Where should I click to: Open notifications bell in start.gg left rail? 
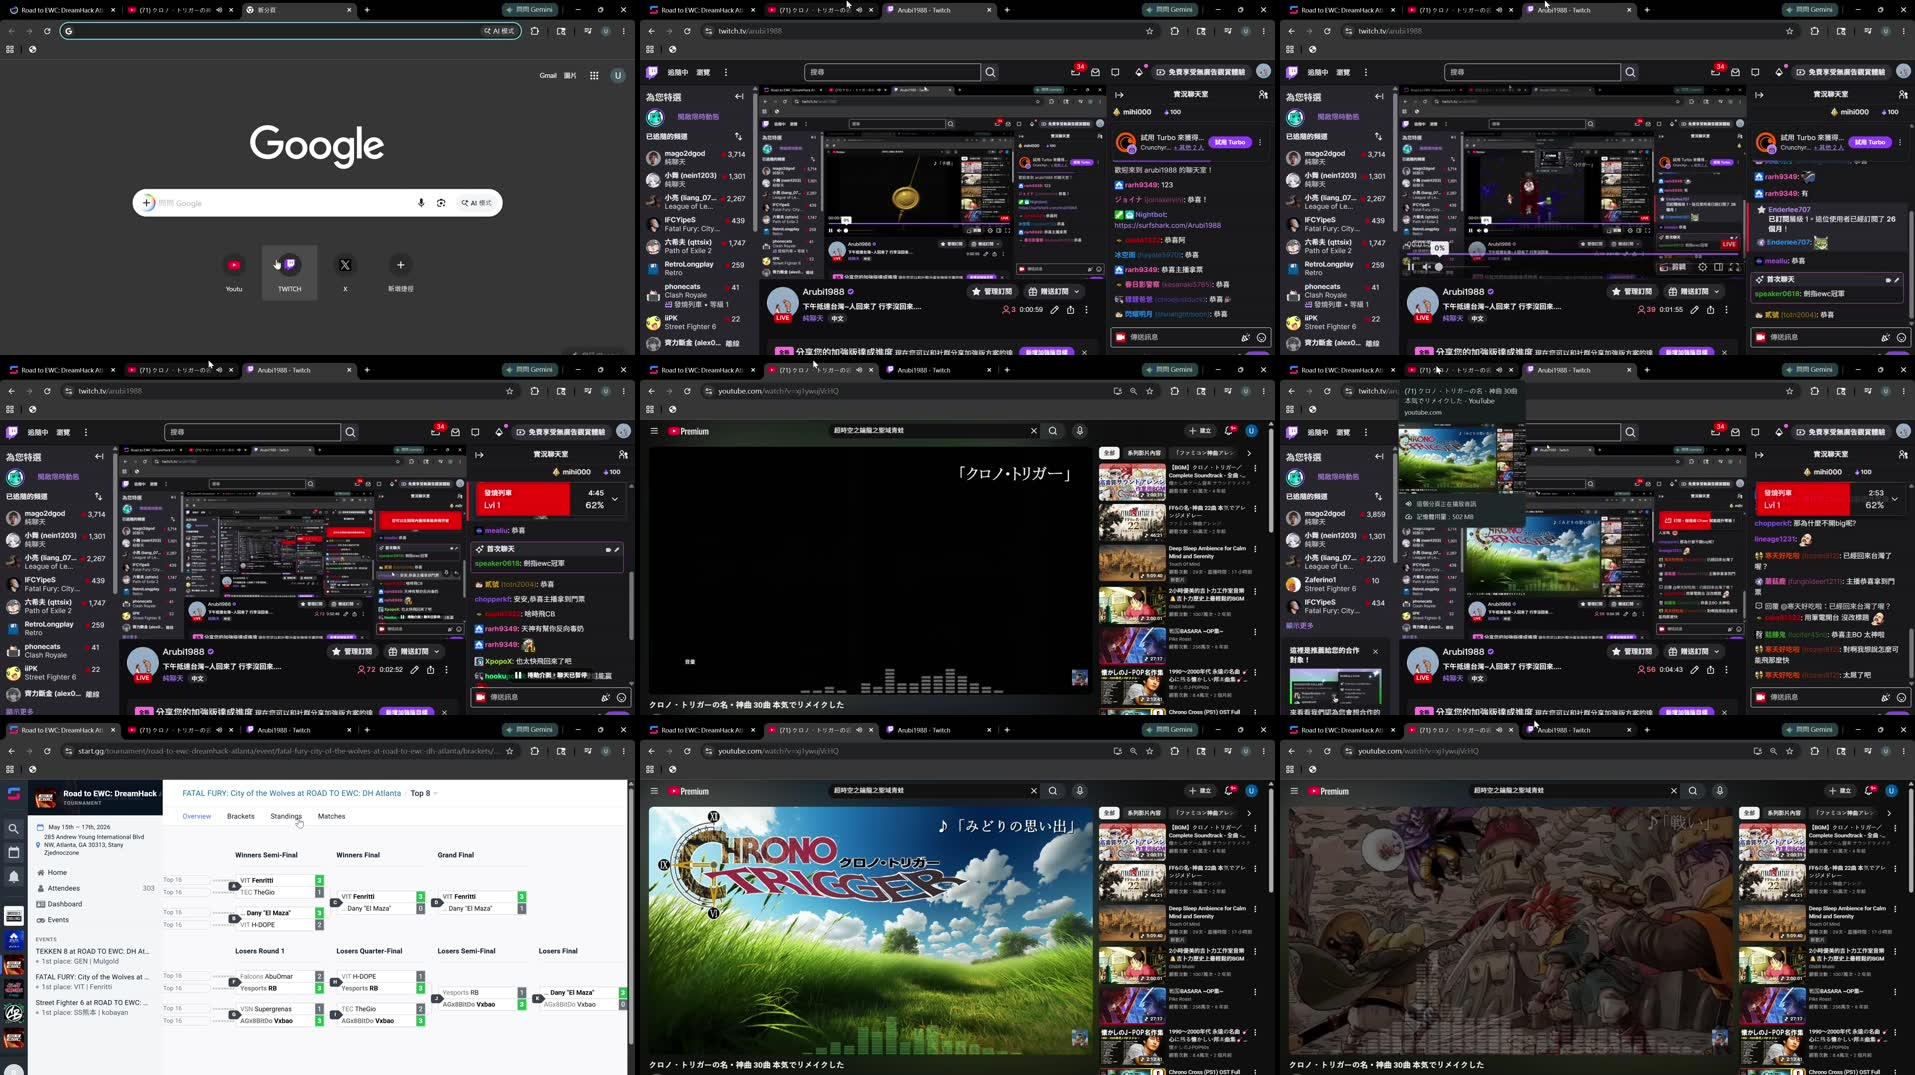tap(13, 876)
